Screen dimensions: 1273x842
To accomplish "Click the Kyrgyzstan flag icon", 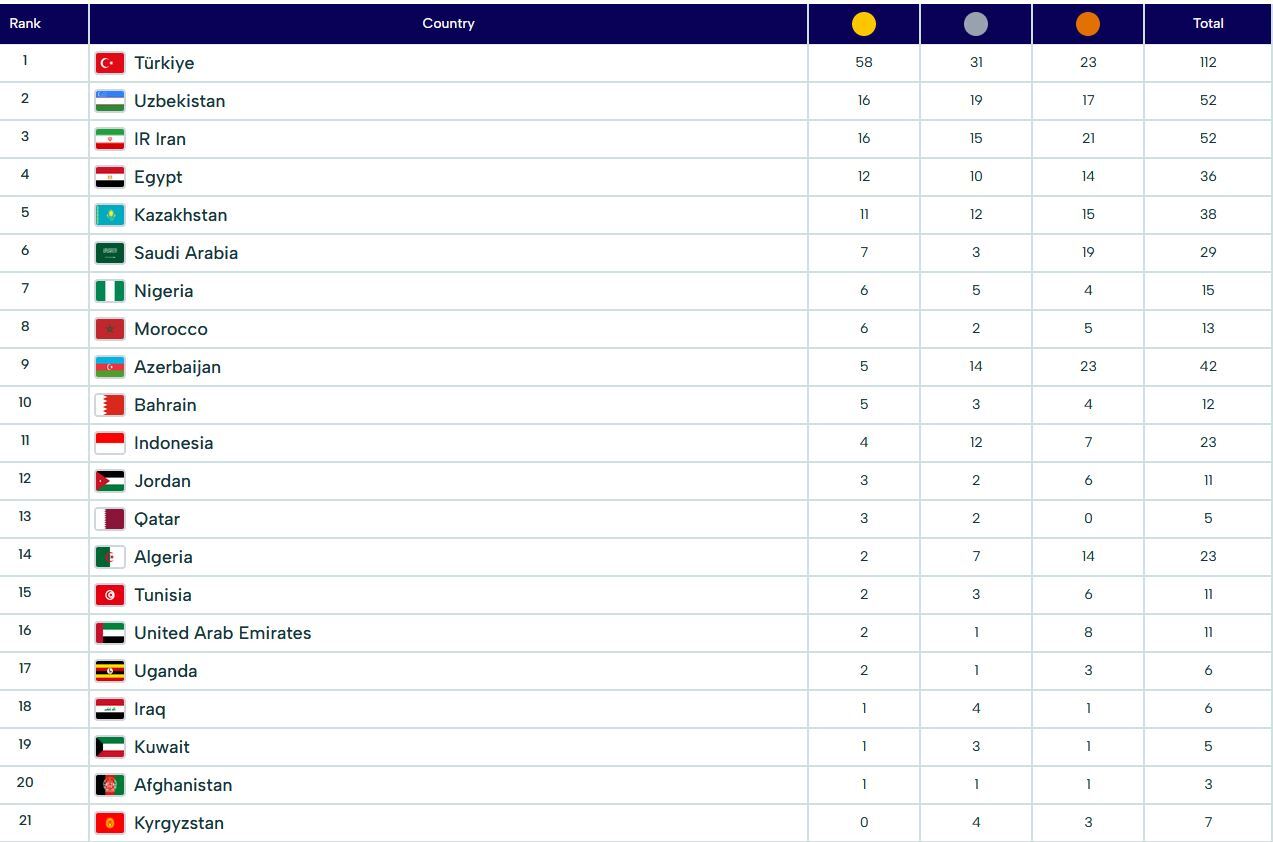I will pyautogui.click(x=110, y=823).
